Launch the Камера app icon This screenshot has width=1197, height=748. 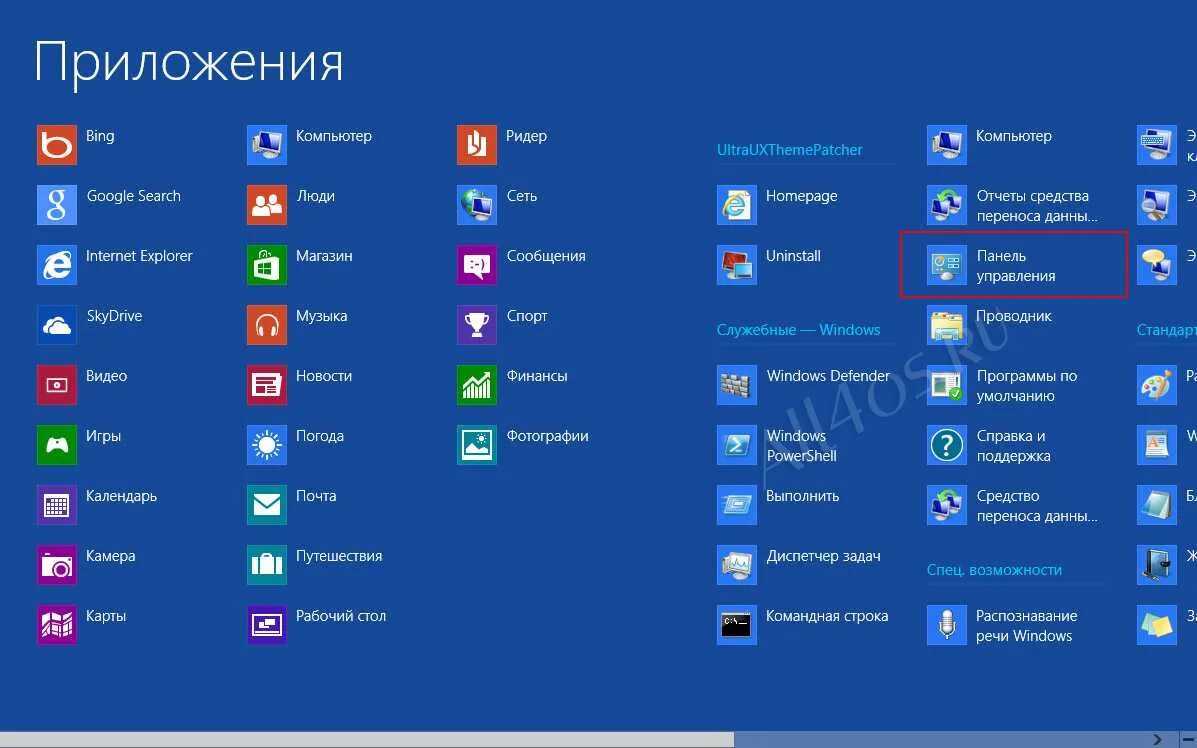[x=56, y=565]
